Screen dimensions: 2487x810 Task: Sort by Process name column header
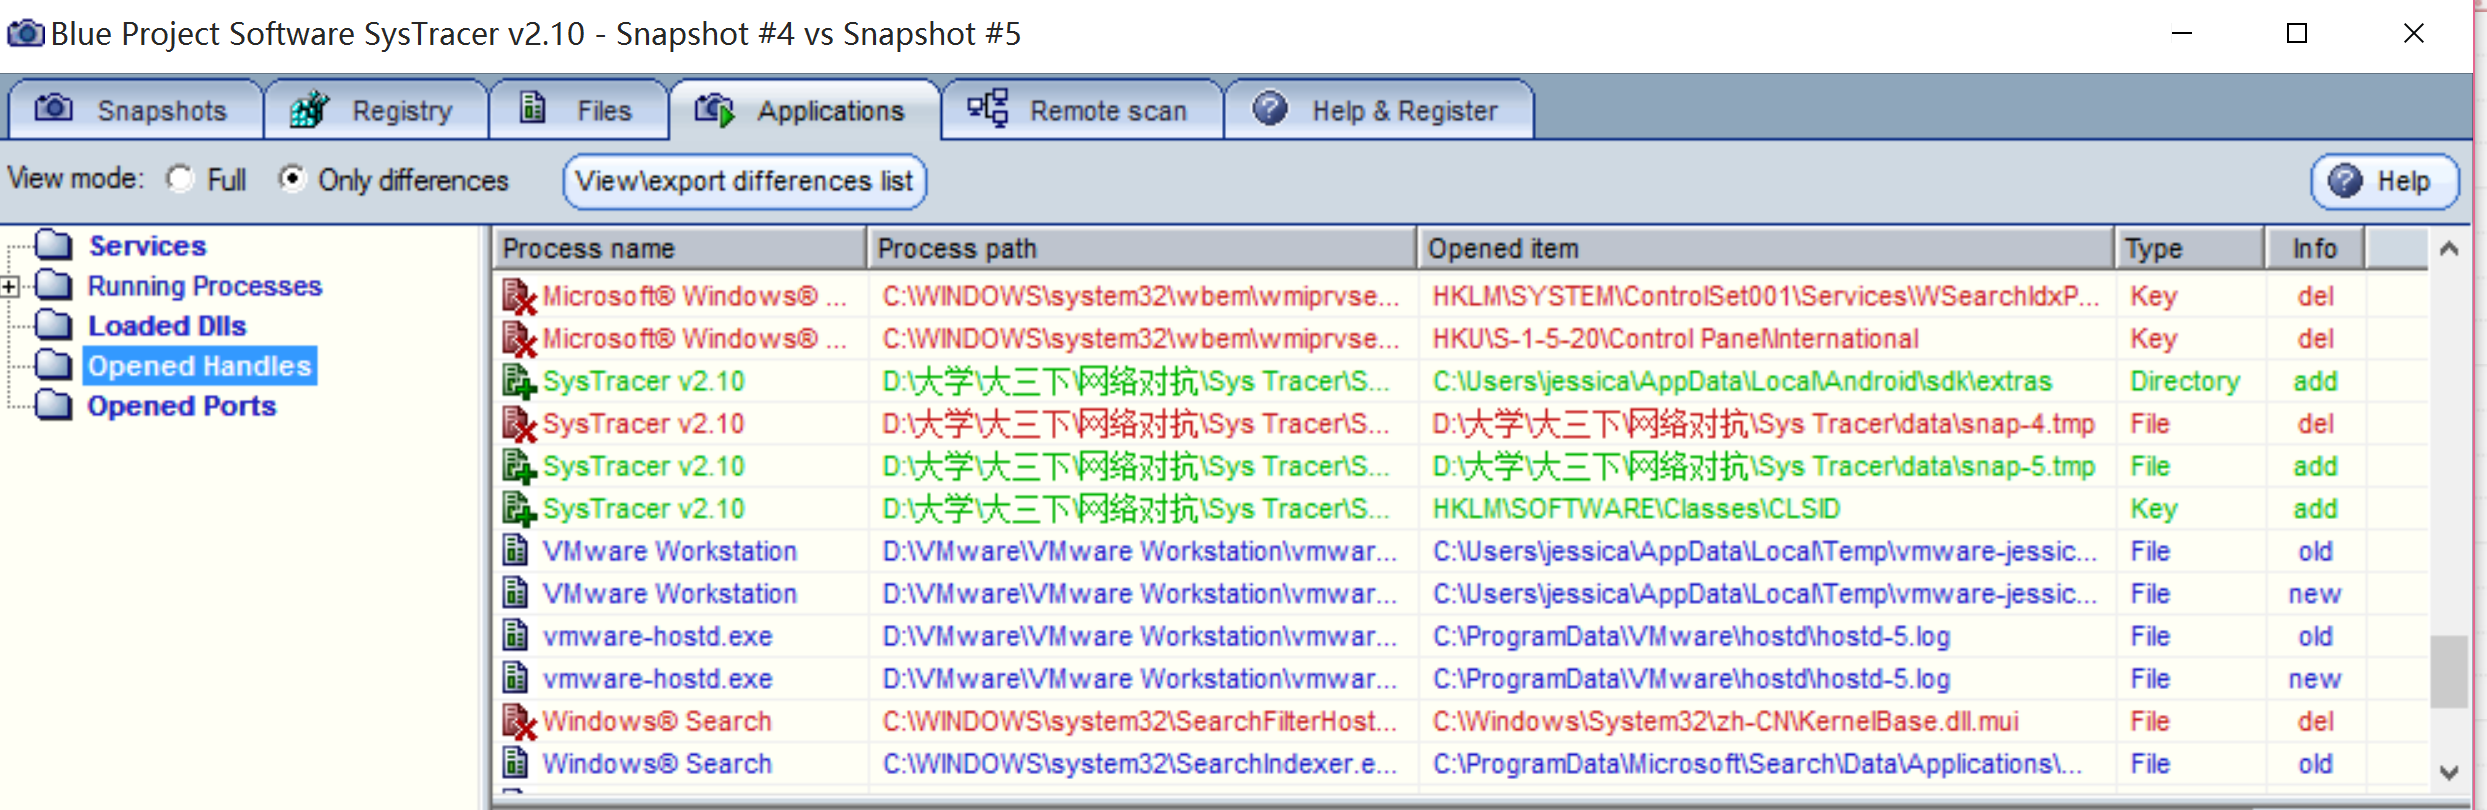coord(680,248)
